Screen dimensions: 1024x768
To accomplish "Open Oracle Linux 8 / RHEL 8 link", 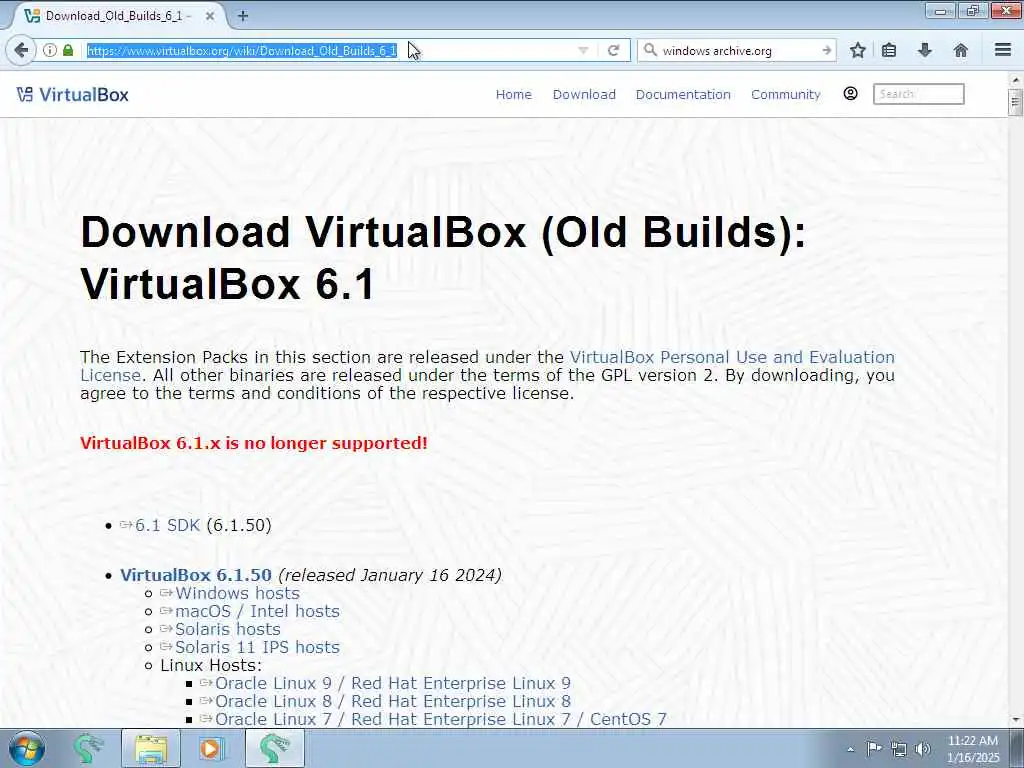I will coord(392,701).
